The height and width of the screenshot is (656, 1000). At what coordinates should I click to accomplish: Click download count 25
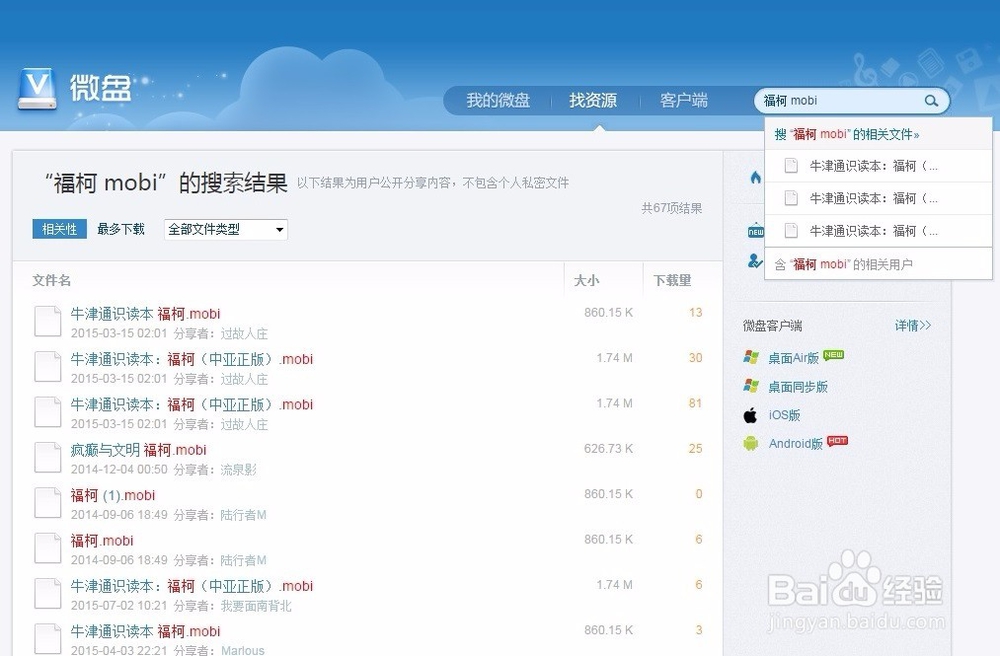click(x=695, y=449)
